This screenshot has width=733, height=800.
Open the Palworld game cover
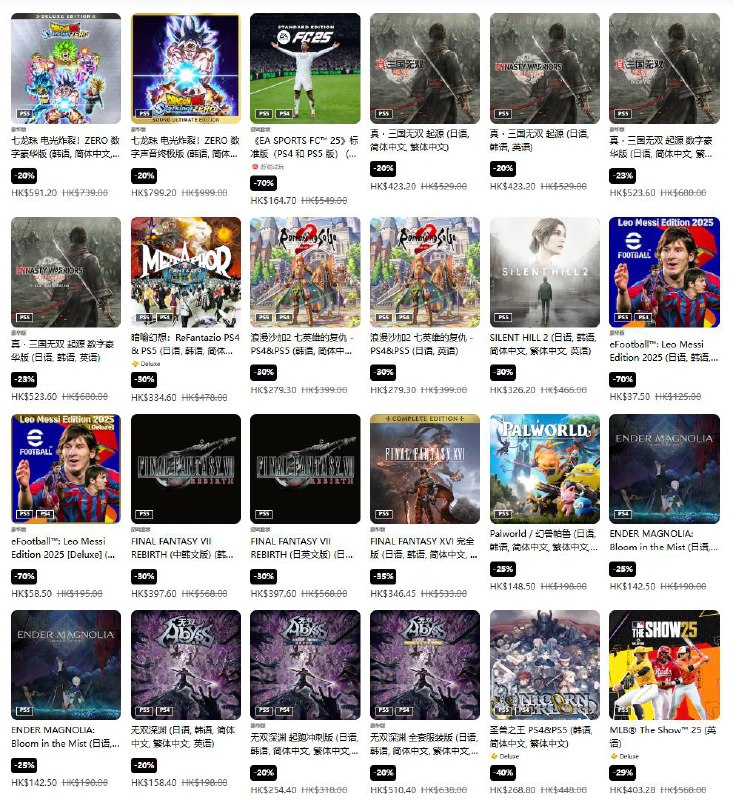click(545, 468)
